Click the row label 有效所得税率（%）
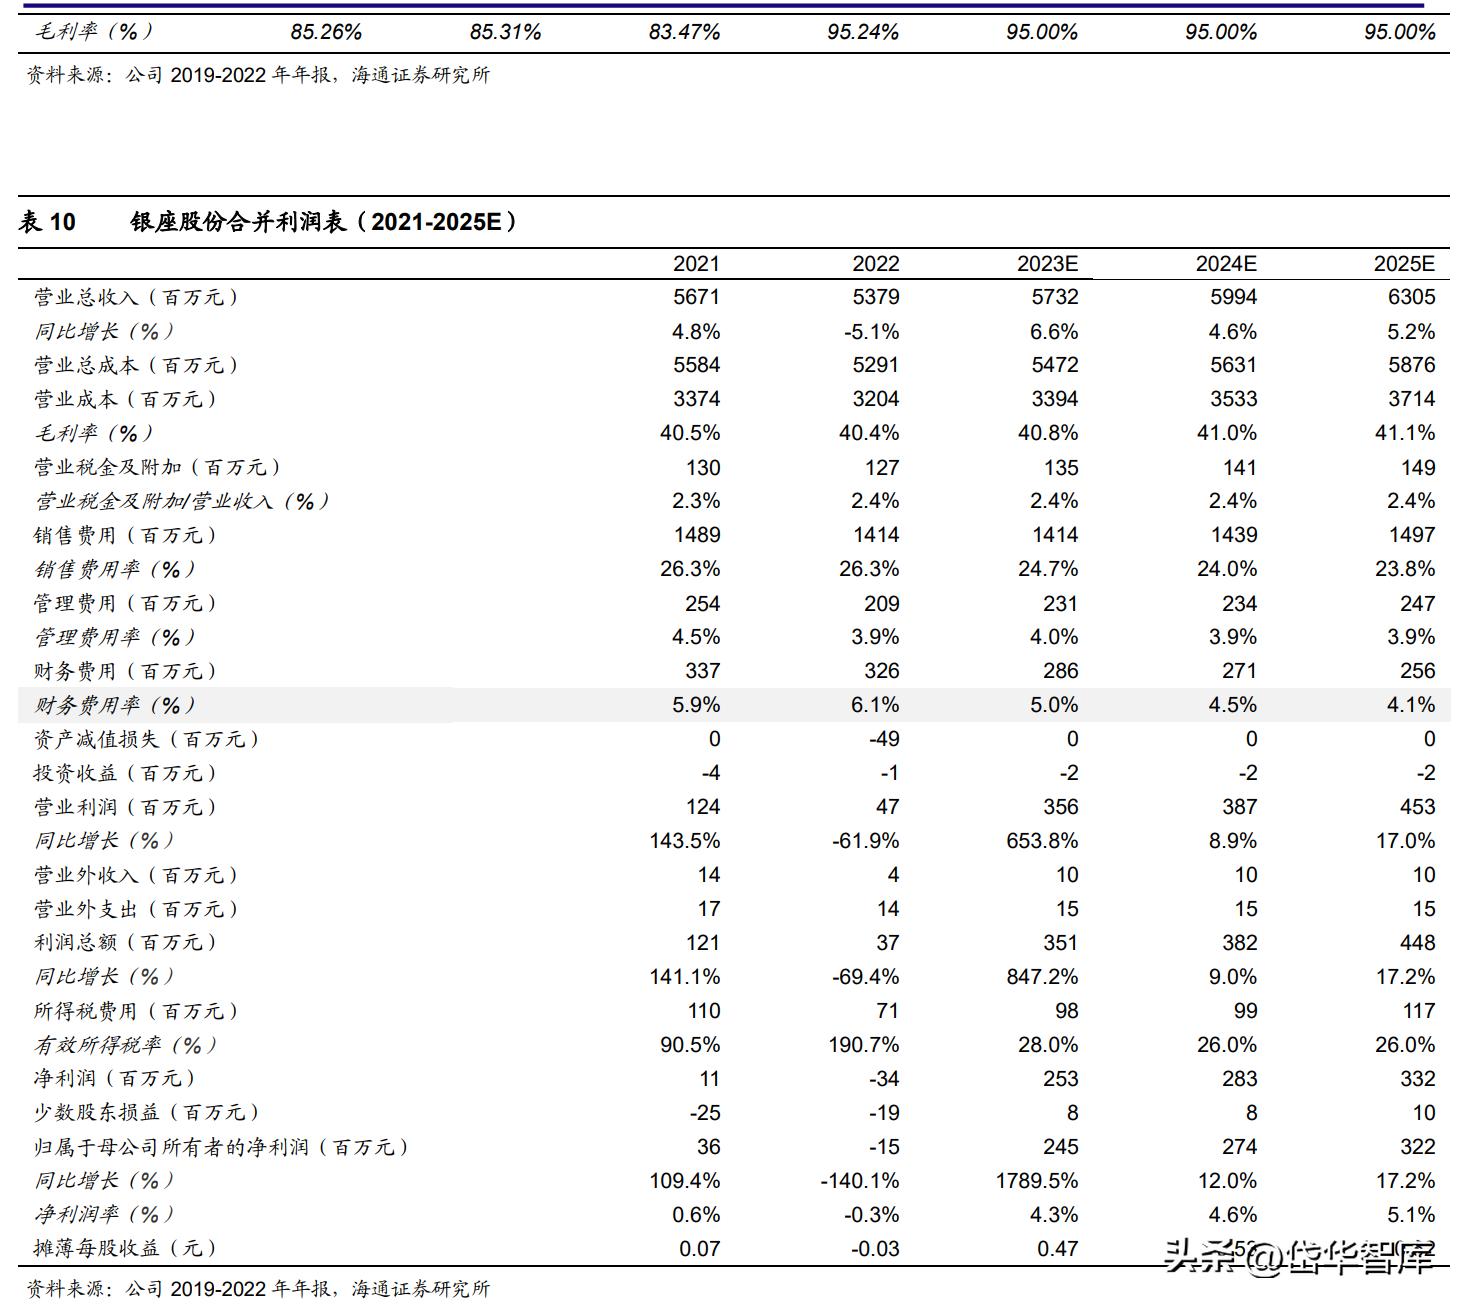Image resolution: width=1466 pixels, height=1308 pixels. [126, 1045]
